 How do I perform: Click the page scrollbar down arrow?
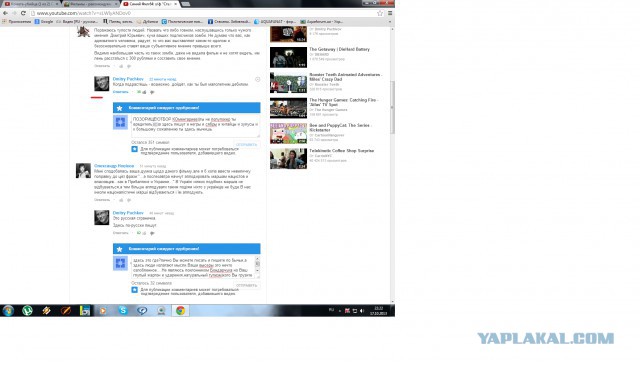[x=392, y=301]
